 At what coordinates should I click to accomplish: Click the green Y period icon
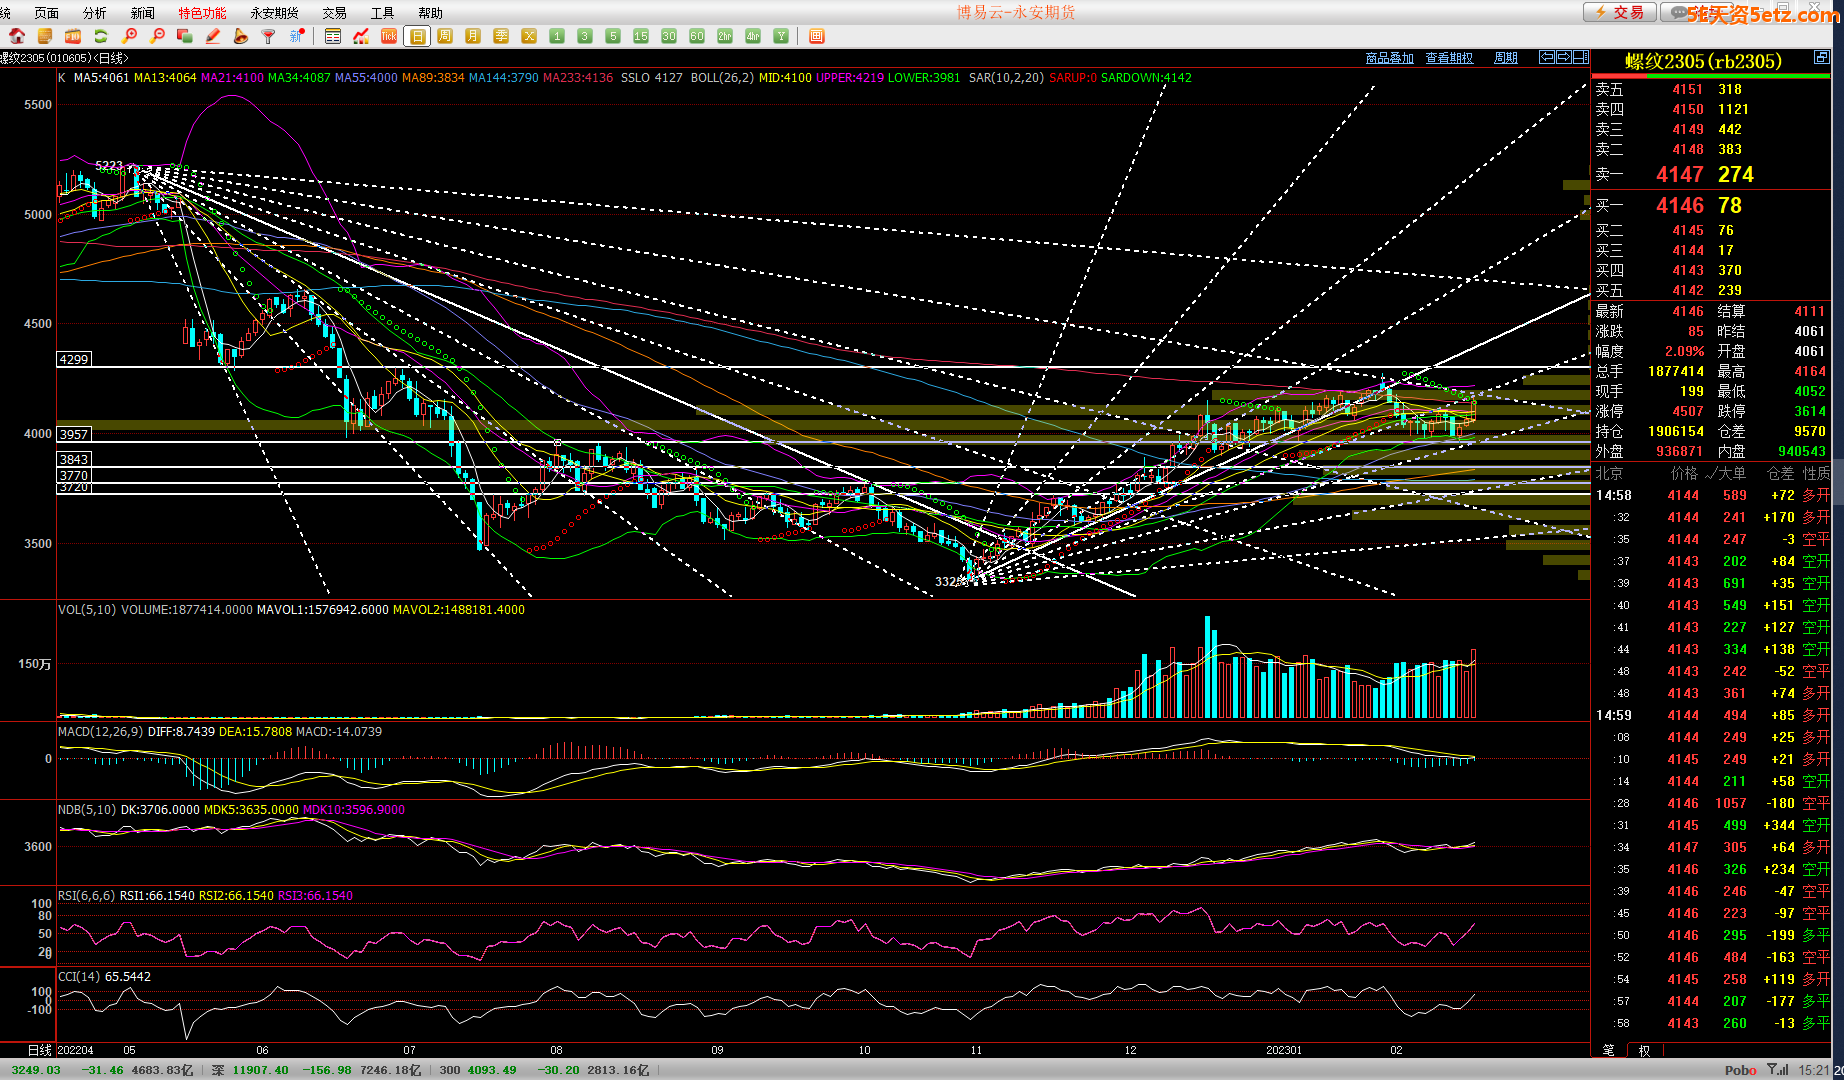click(x=781, y=36)
